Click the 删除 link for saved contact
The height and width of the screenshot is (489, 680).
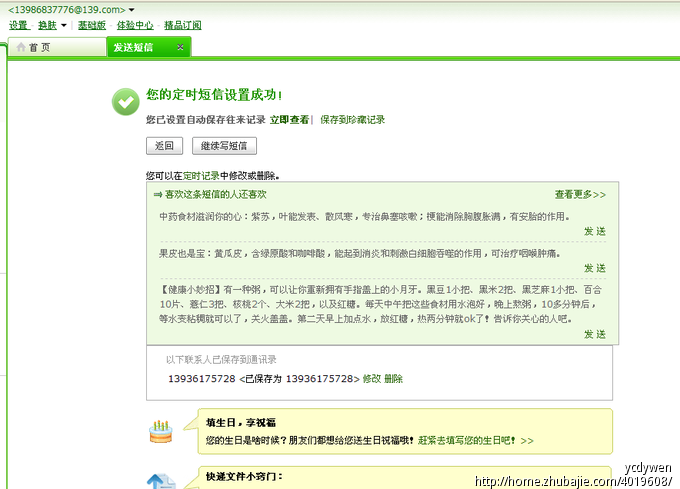[x=393, y=378]
